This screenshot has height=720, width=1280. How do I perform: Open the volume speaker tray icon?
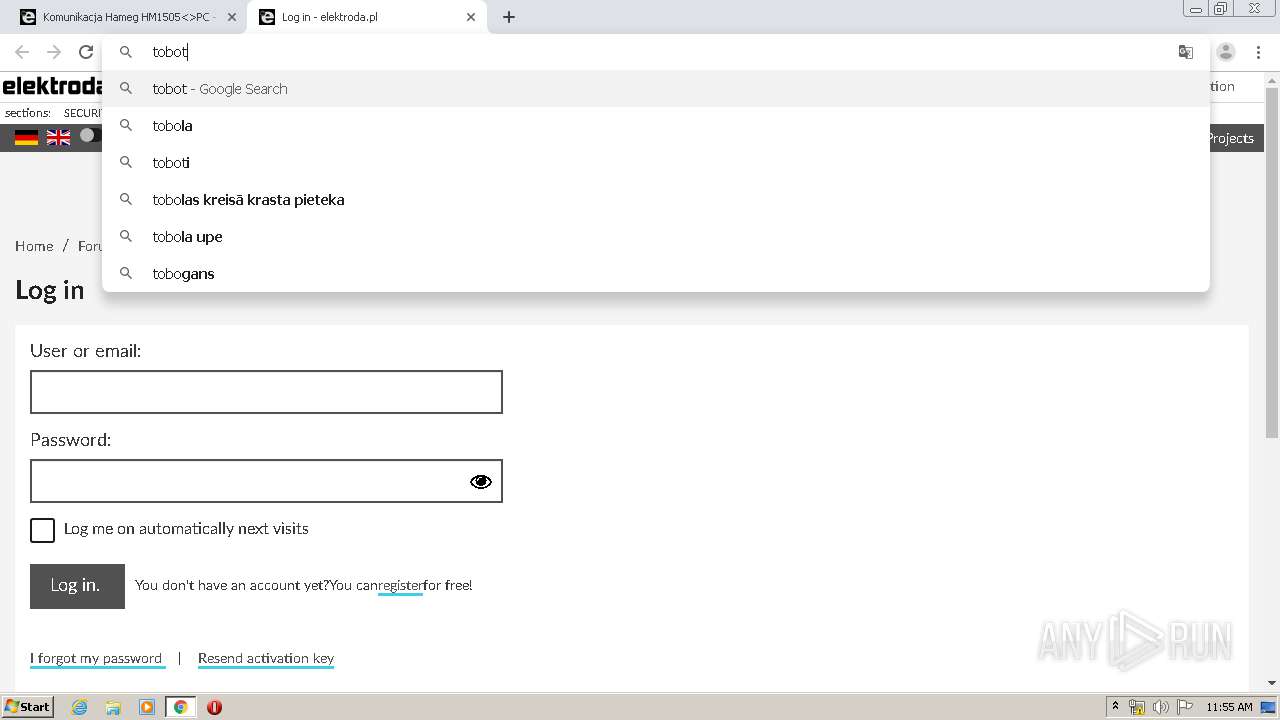1161,707
